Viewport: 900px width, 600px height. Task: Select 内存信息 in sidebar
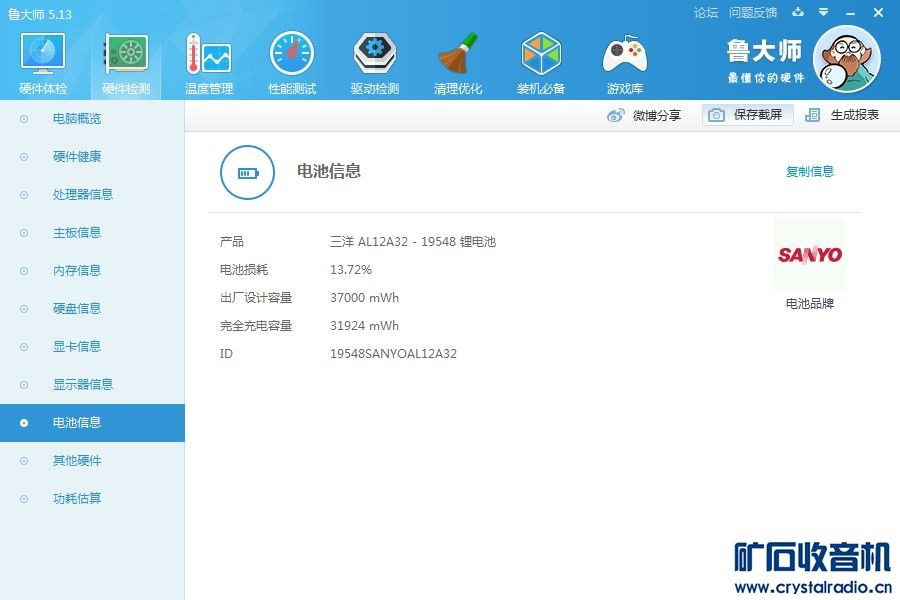[x=92, y=270]
